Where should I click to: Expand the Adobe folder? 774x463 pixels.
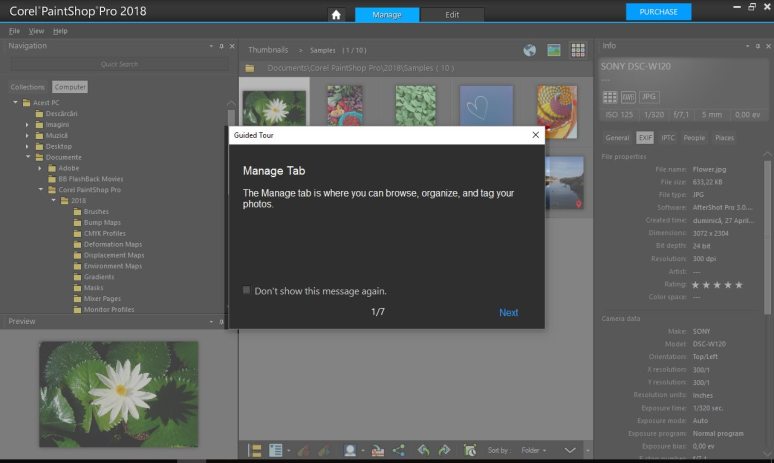[x=40, y=168]
